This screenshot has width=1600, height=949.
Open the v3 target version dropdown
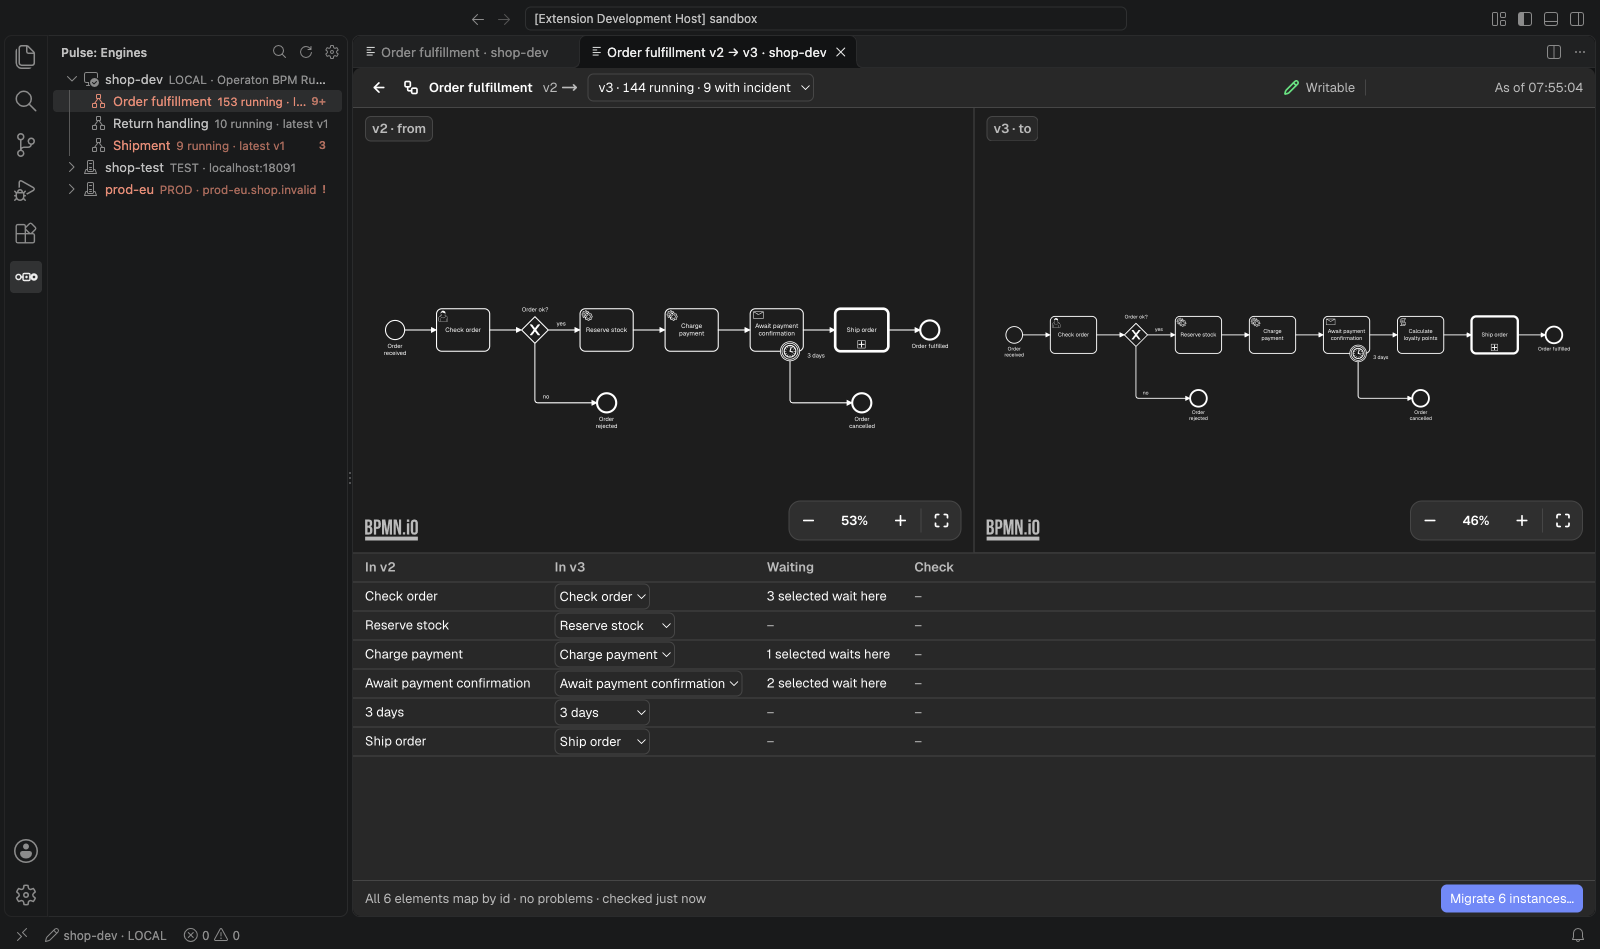pyautogui.click(x=701, y=88)
